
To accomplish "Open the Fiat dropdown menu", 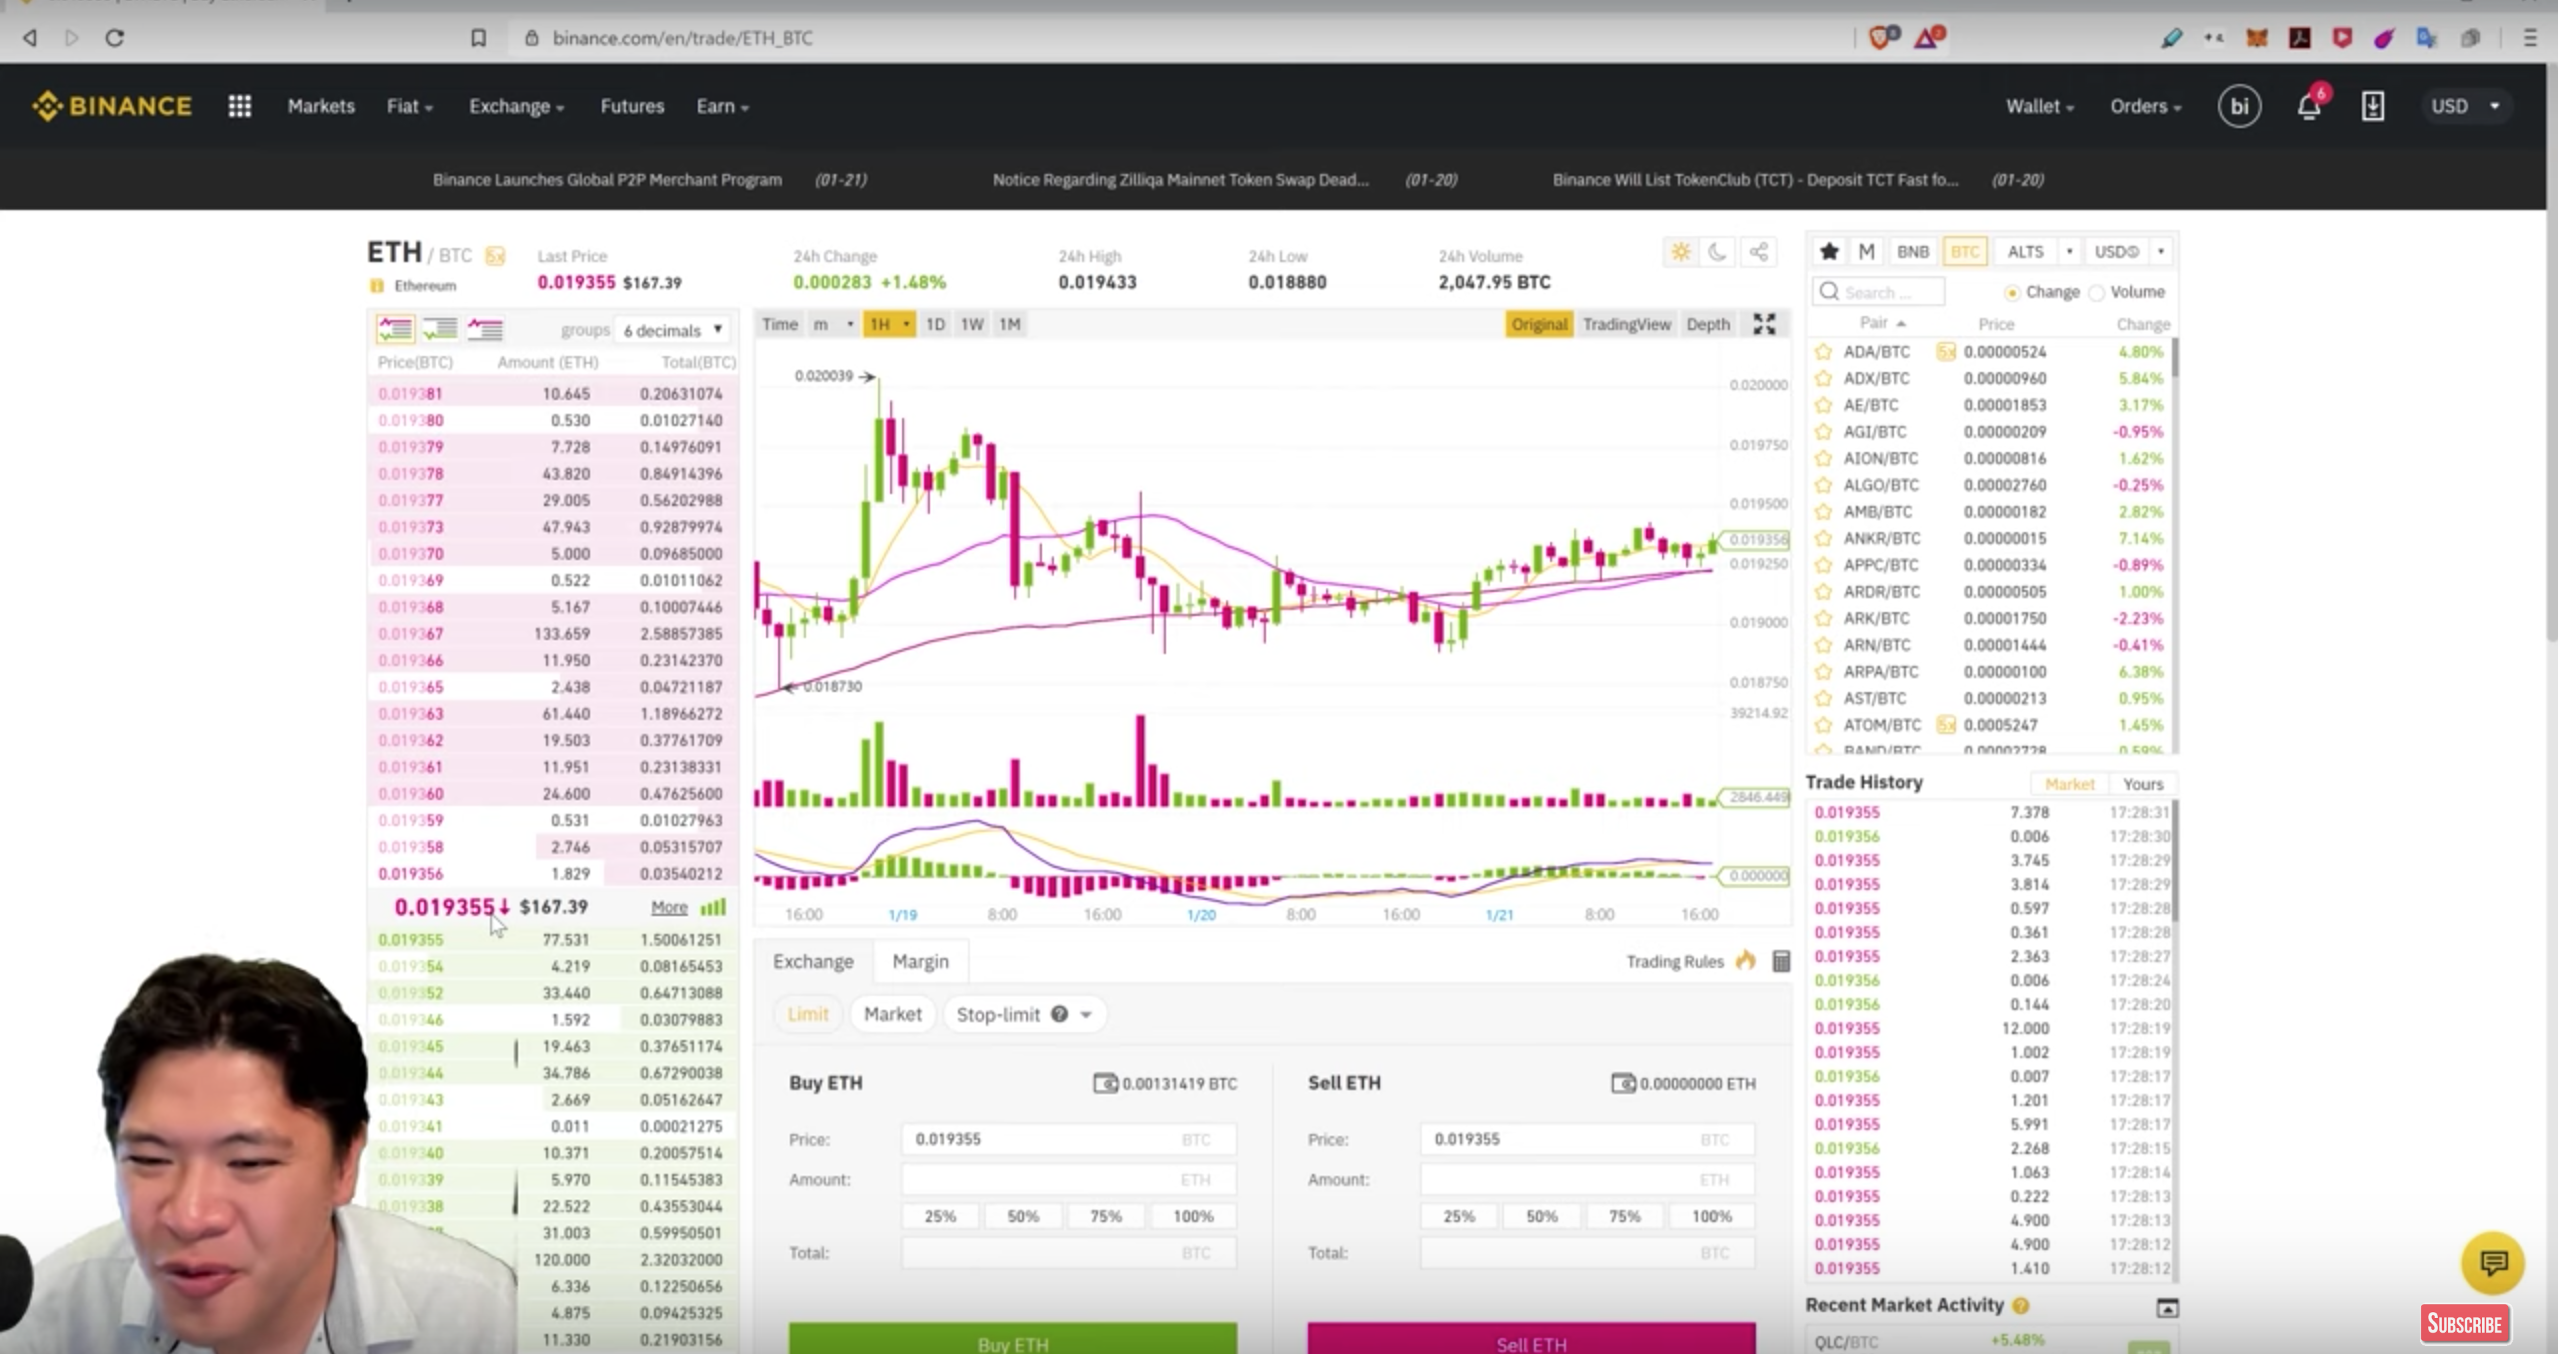I will pyautogui.click(x=410, y=106).
